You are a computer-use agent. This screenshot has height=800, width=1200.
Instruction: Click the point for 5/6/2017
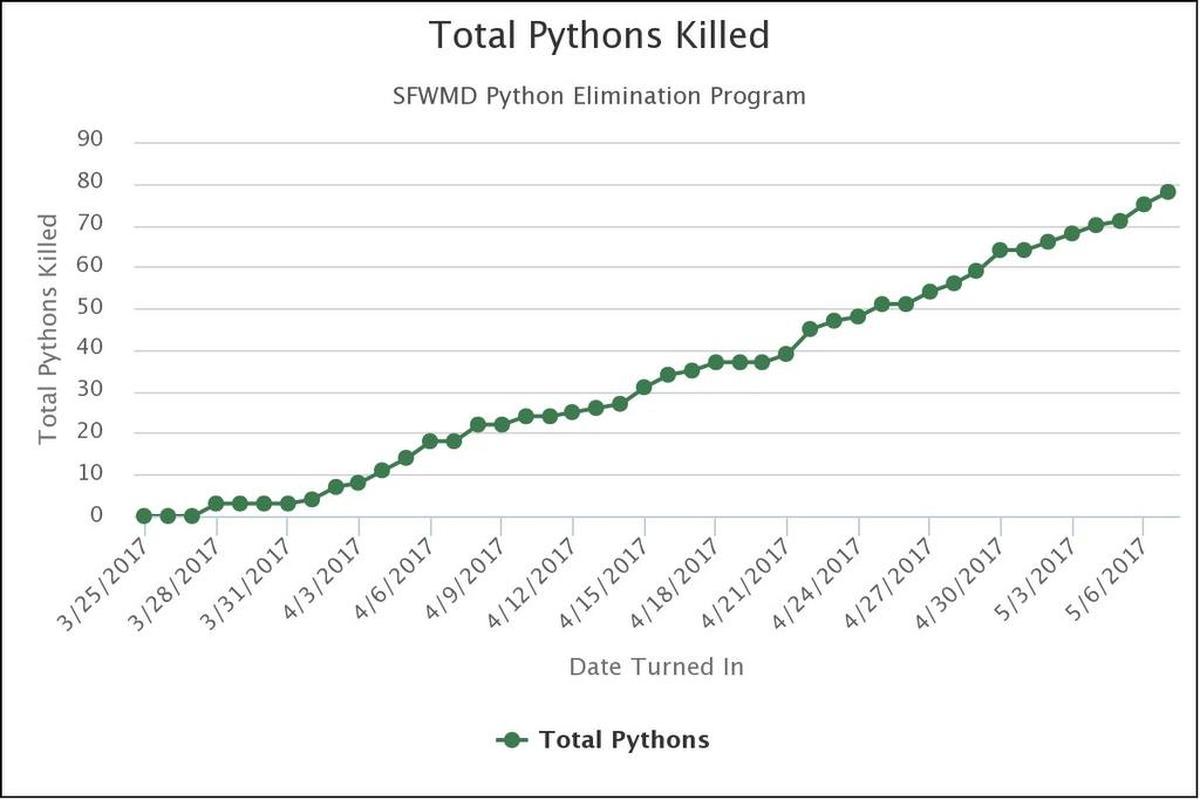(1144, 204)
